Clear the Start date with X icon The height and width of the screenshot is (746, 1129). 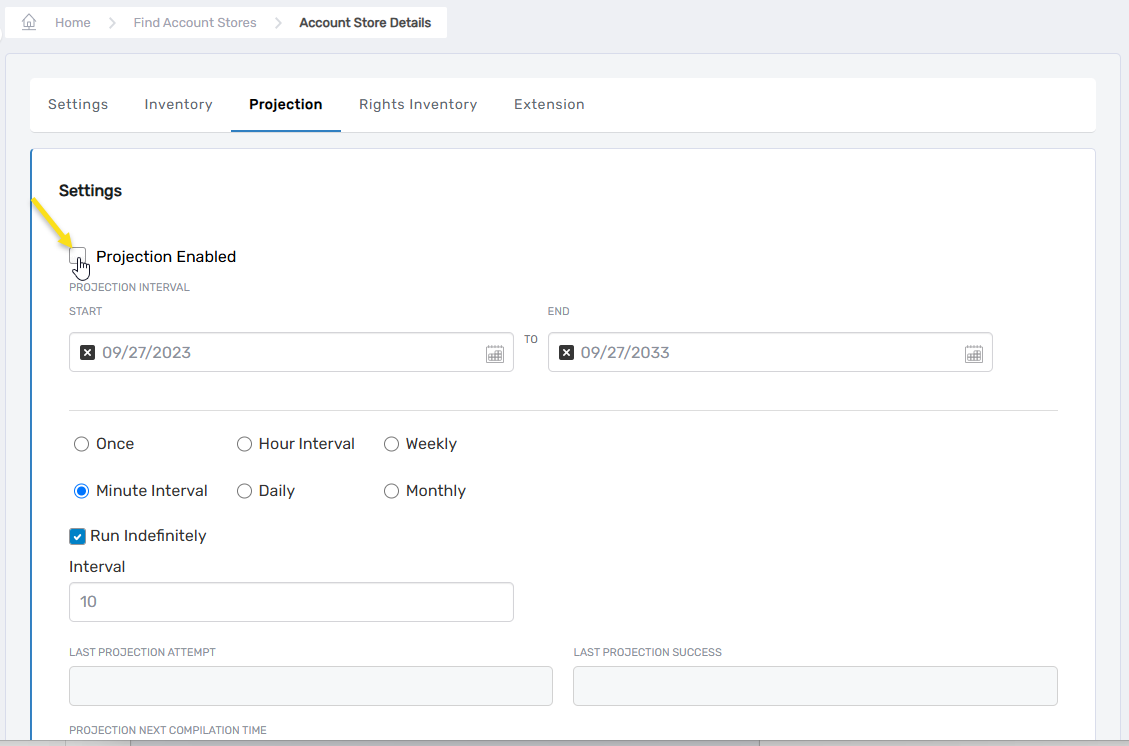coord(87,352)
